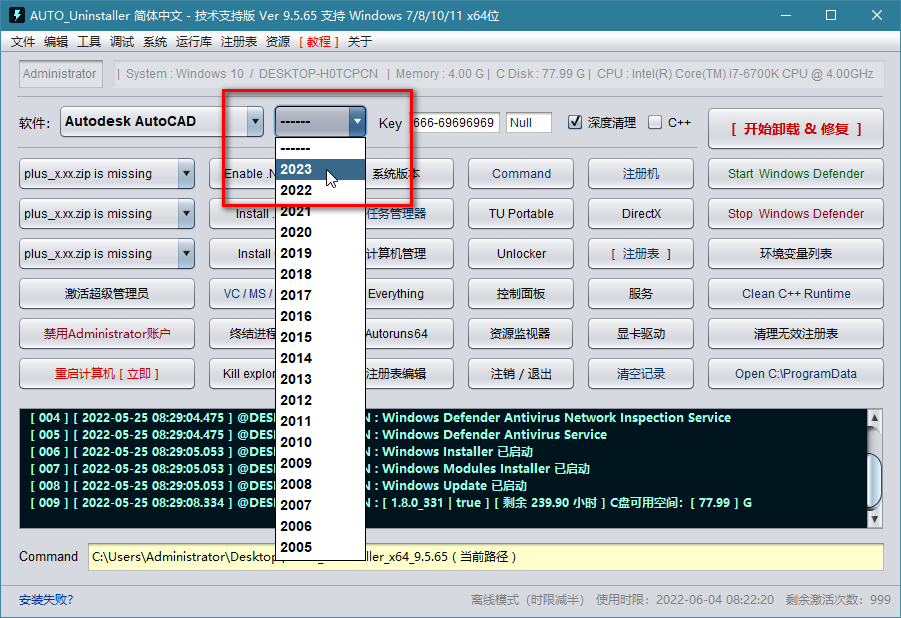Click the 显卡驱动 button

point(641,333)
